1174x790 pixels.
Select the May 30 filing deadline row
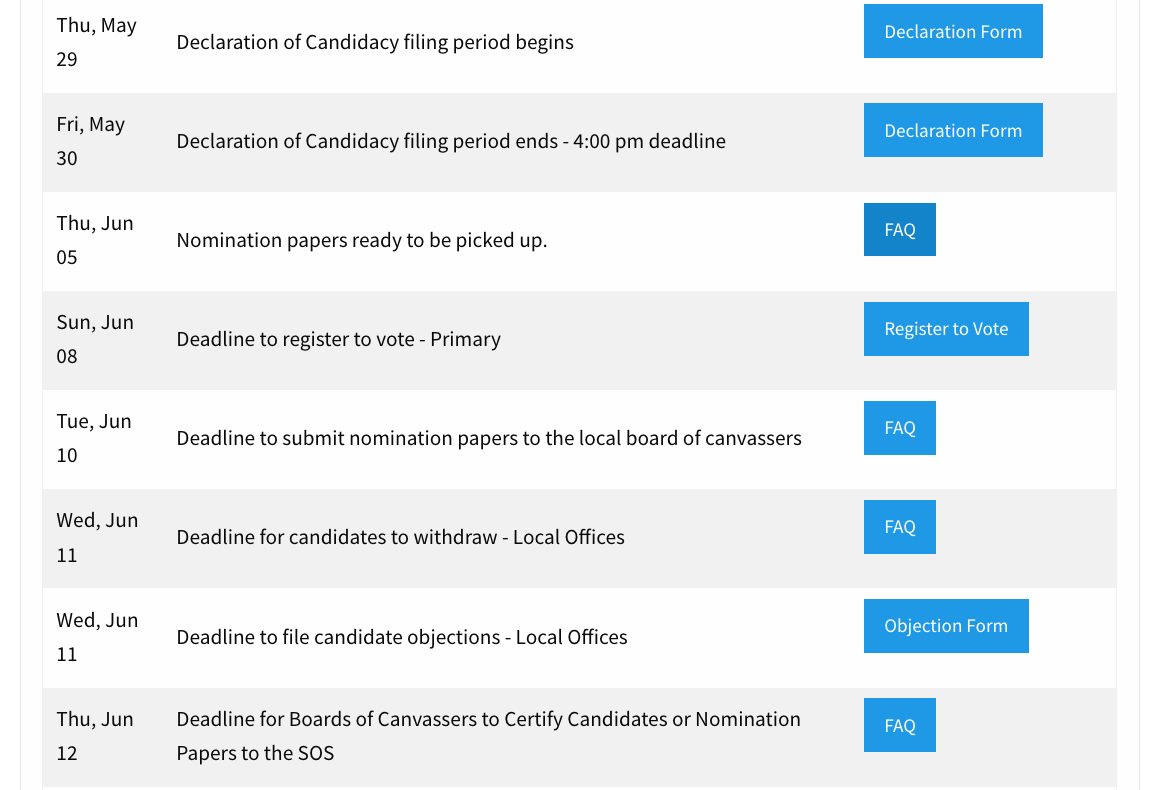click(451, 141)
